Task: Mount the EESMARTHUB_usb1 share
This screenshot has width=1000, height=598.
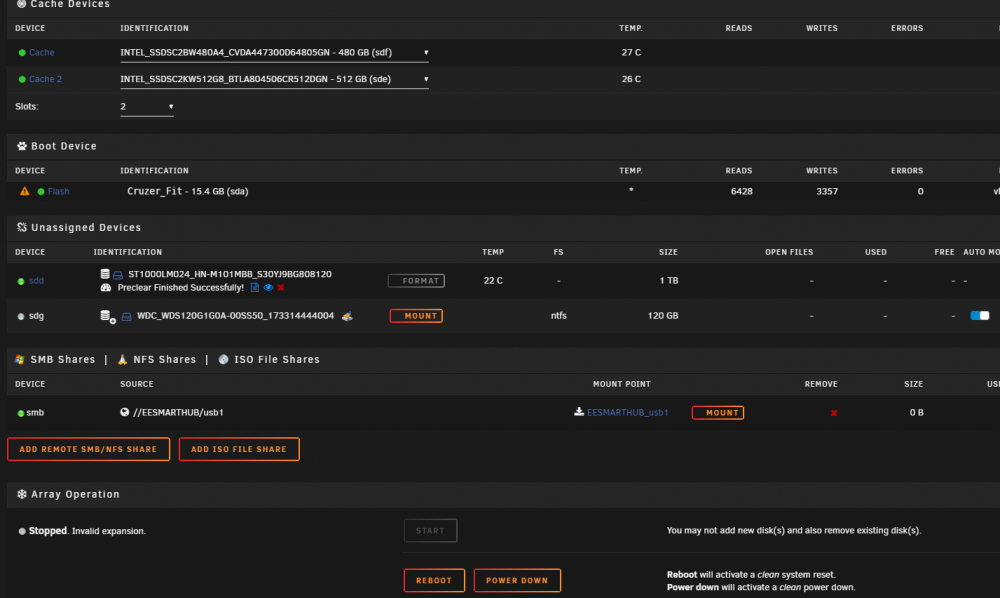Action: (x=717, y=412)
